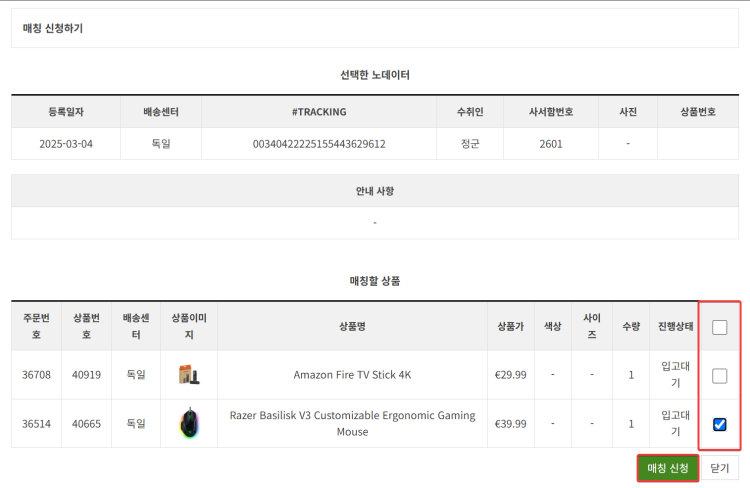The height and width of the screenshot is (488, 750).
Task: Click the €29.99 price cell
Action: coord(510,376)
